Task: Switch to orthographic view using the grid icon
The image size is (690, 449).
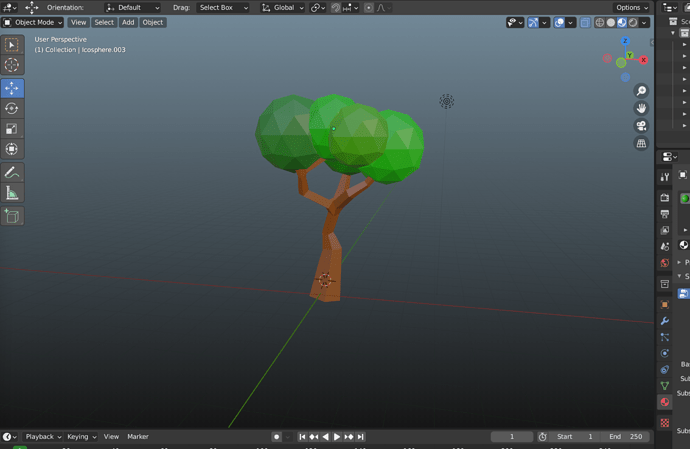Action: [x=641, y=144]
